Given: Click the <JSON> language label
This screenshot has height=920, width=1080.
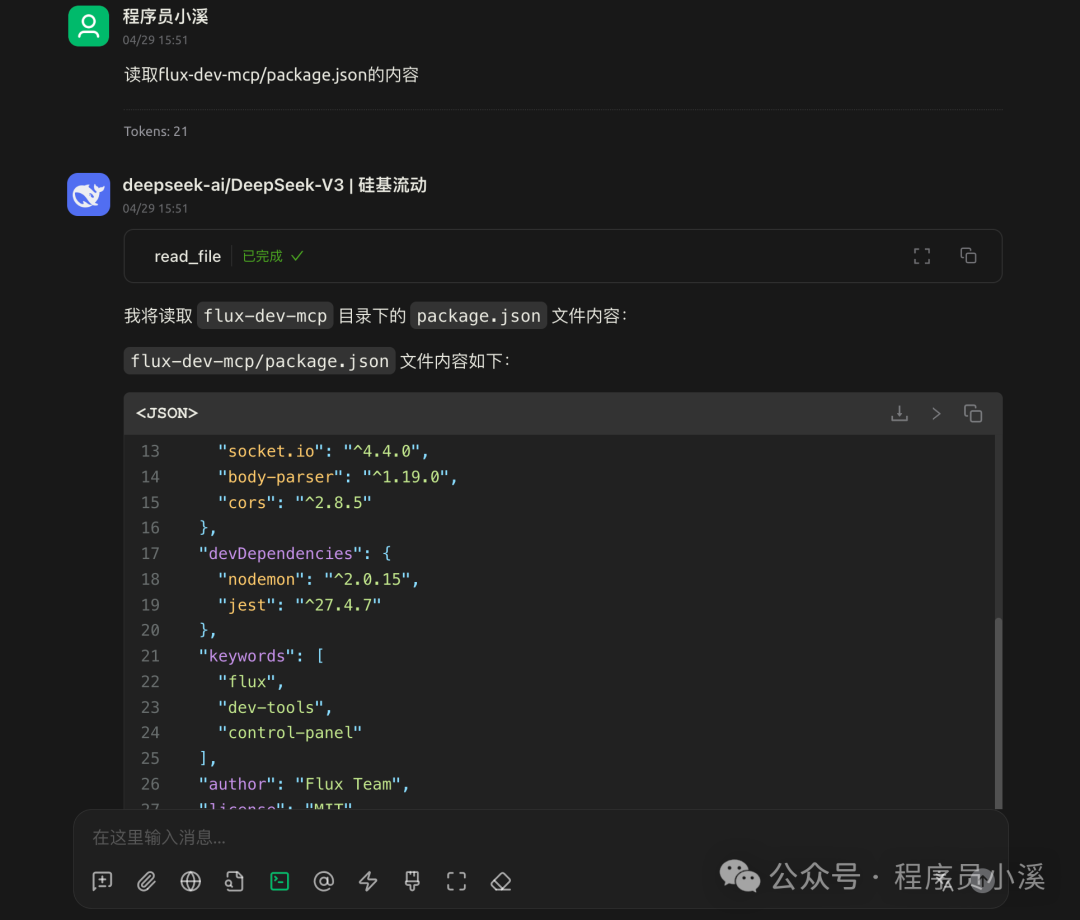Looking at the screenshot, I should click(167, 413).
